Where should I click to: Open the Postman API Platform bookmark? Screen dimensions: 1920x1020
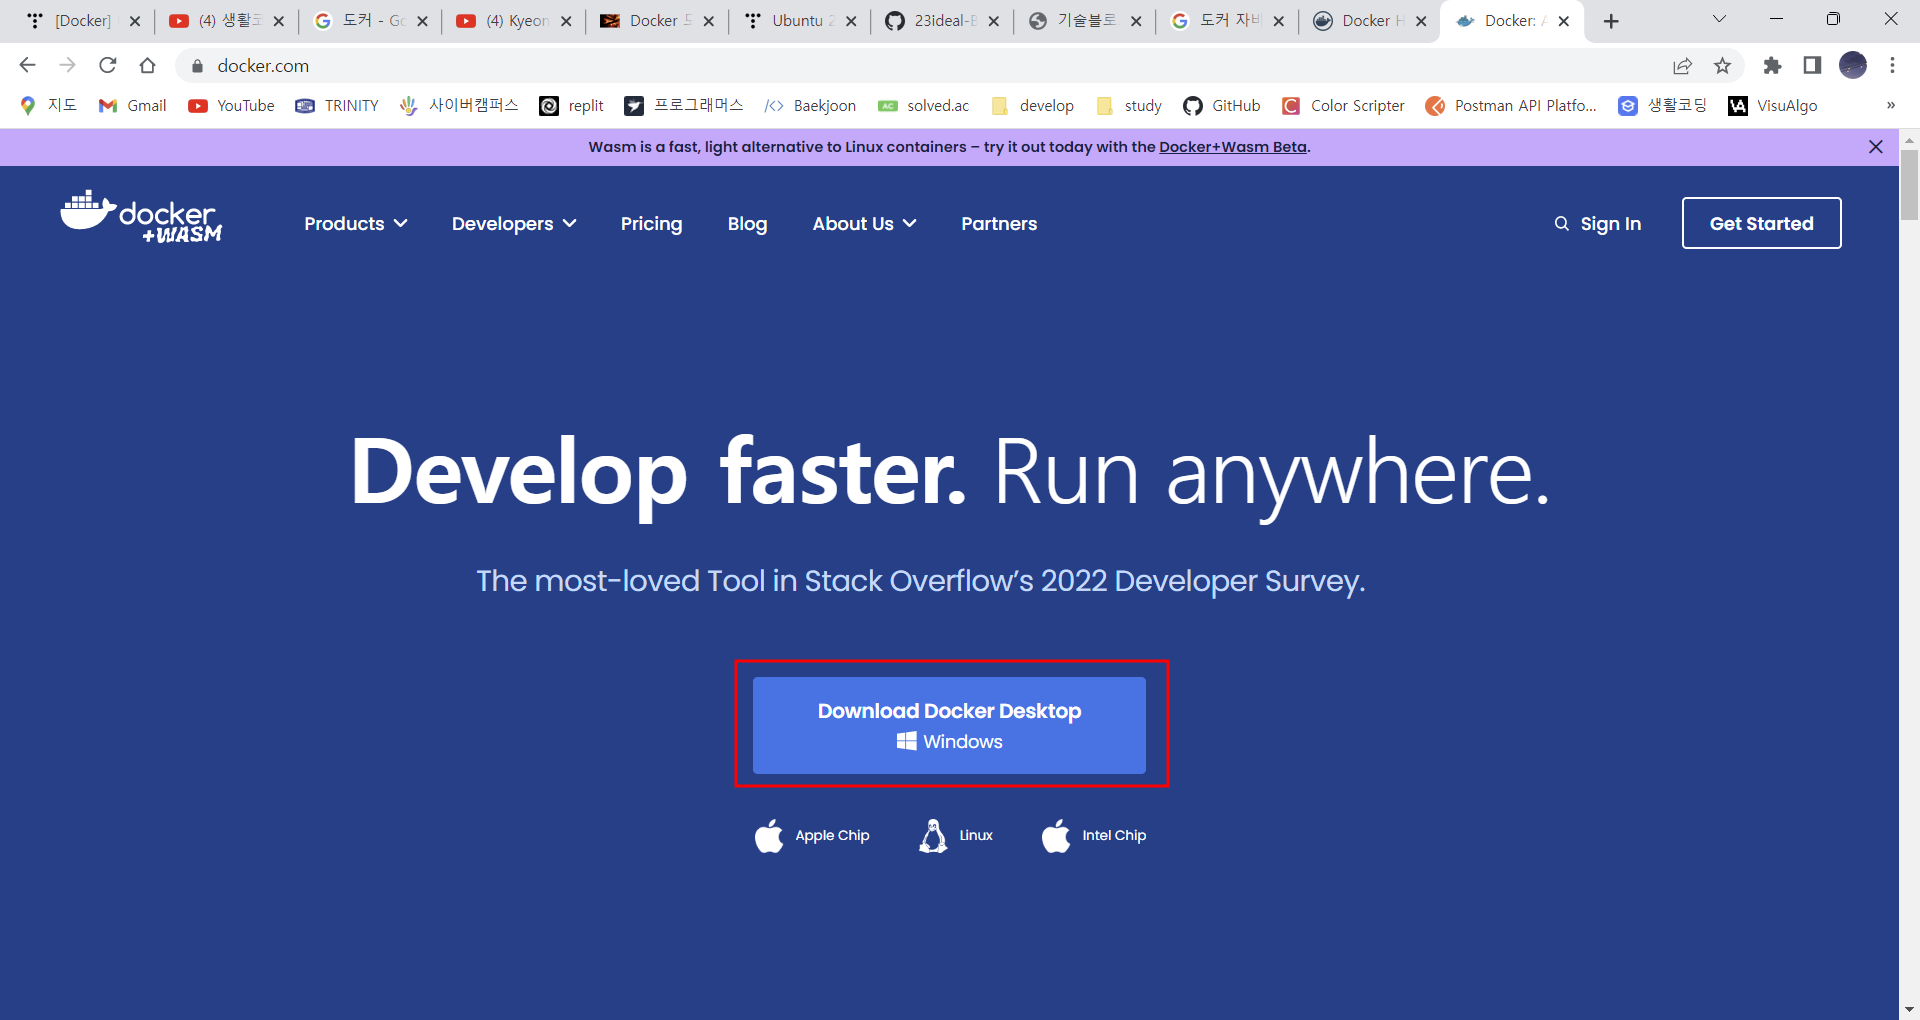(1511, 106)
